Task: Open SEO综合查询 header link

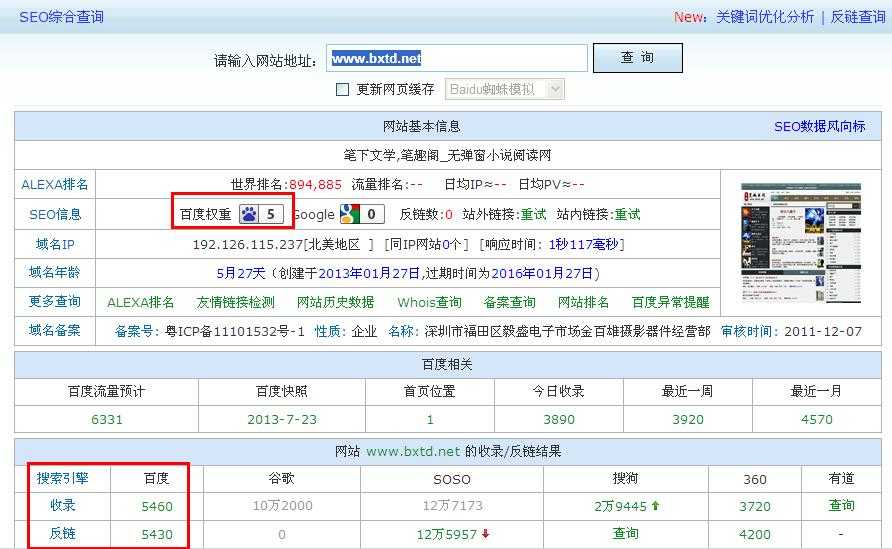Action: click(61, 17)
